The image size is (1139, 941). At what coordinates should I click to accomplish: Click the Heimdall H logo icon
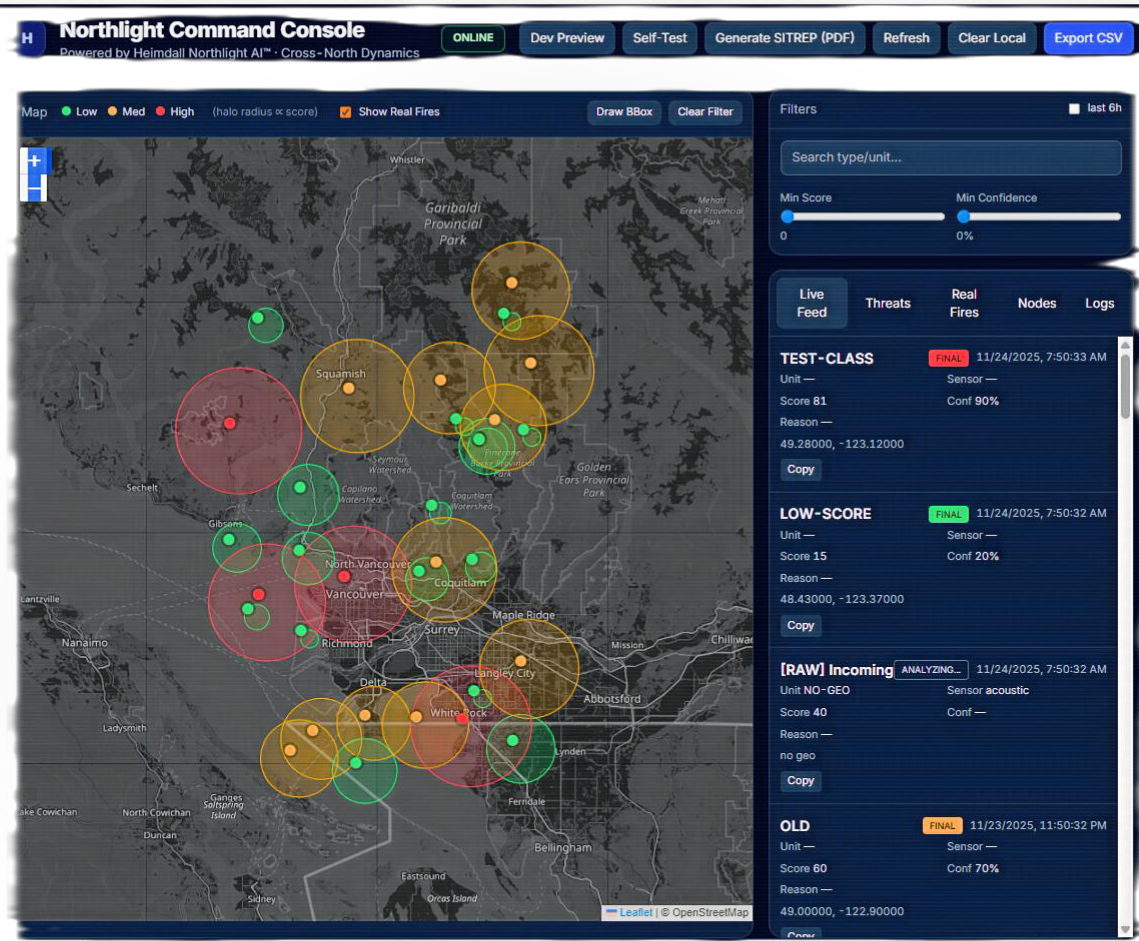28,39
